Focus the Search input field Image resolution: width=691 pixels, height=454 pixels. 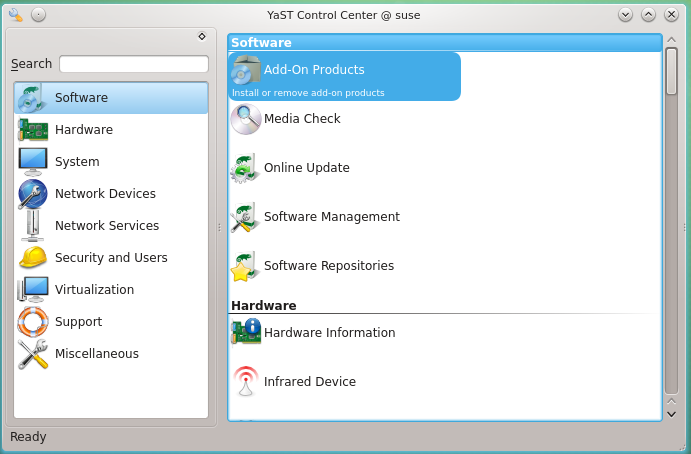pos(134,64)
